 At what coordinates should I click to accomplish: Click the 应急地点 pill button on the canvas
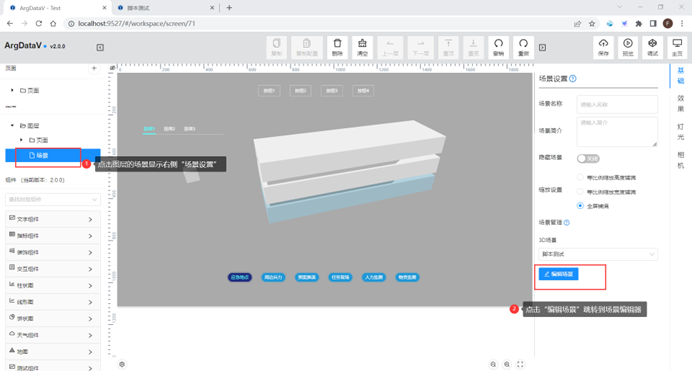coord(240,277)
